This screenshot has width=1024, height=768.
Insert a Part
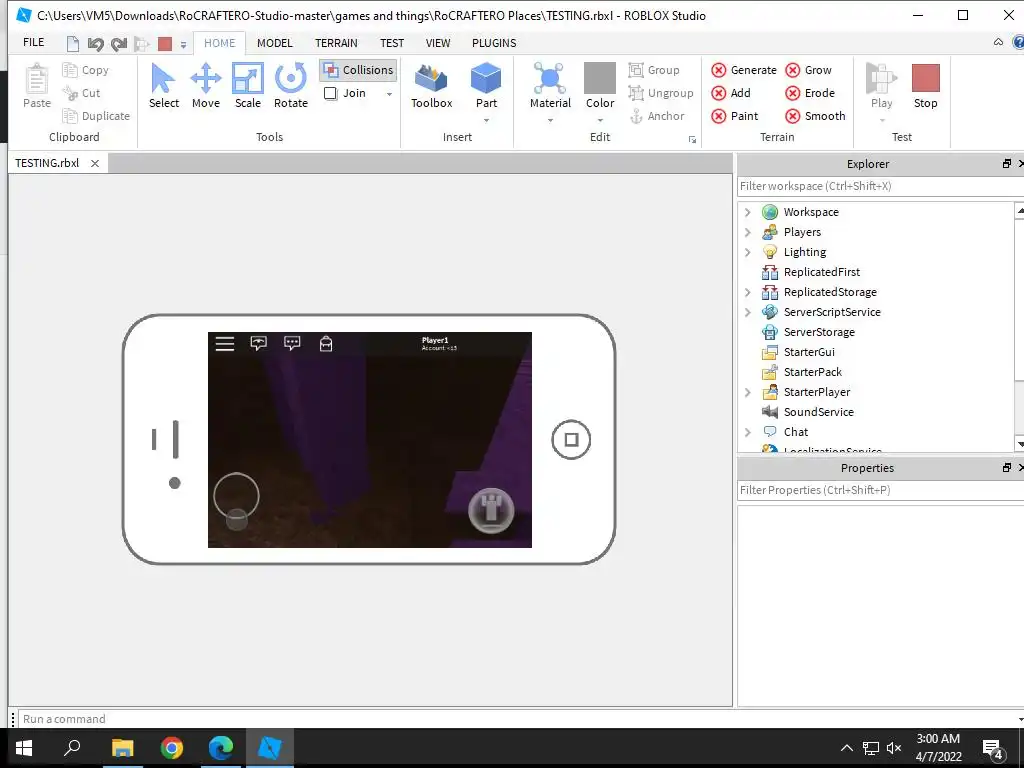click(x=486, y=86)
